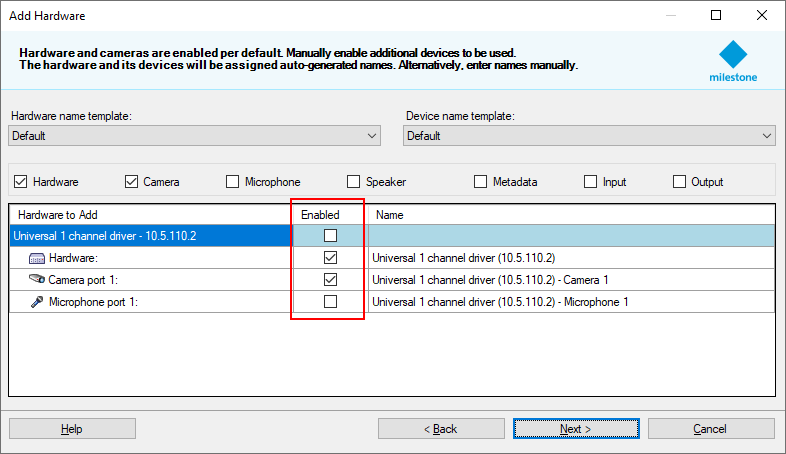The image size is (786, 454).
Task: Open the Hardware name template dropdown
Action: (x=194, y=136)
